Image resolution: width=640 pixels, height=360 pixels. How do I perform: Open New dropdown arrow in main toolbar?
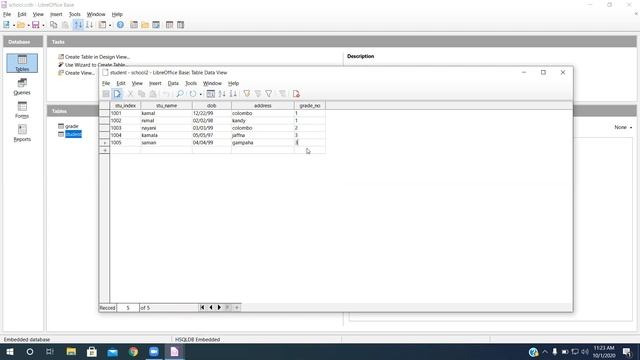pos(13,25)
